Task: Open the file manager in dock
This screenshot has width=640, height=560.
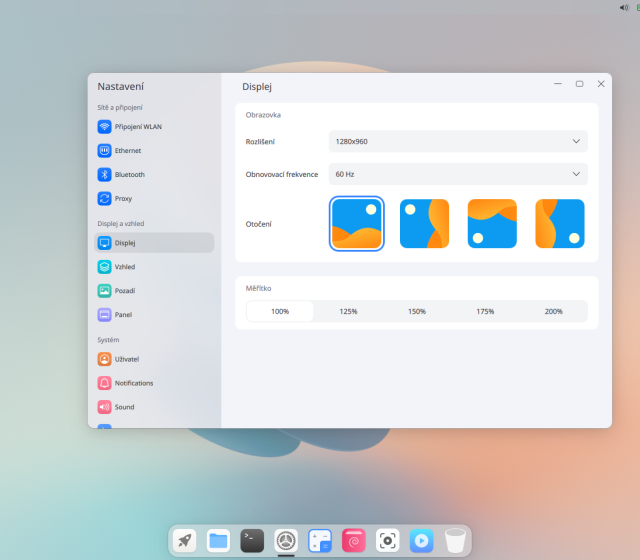Action: (218, 541)
